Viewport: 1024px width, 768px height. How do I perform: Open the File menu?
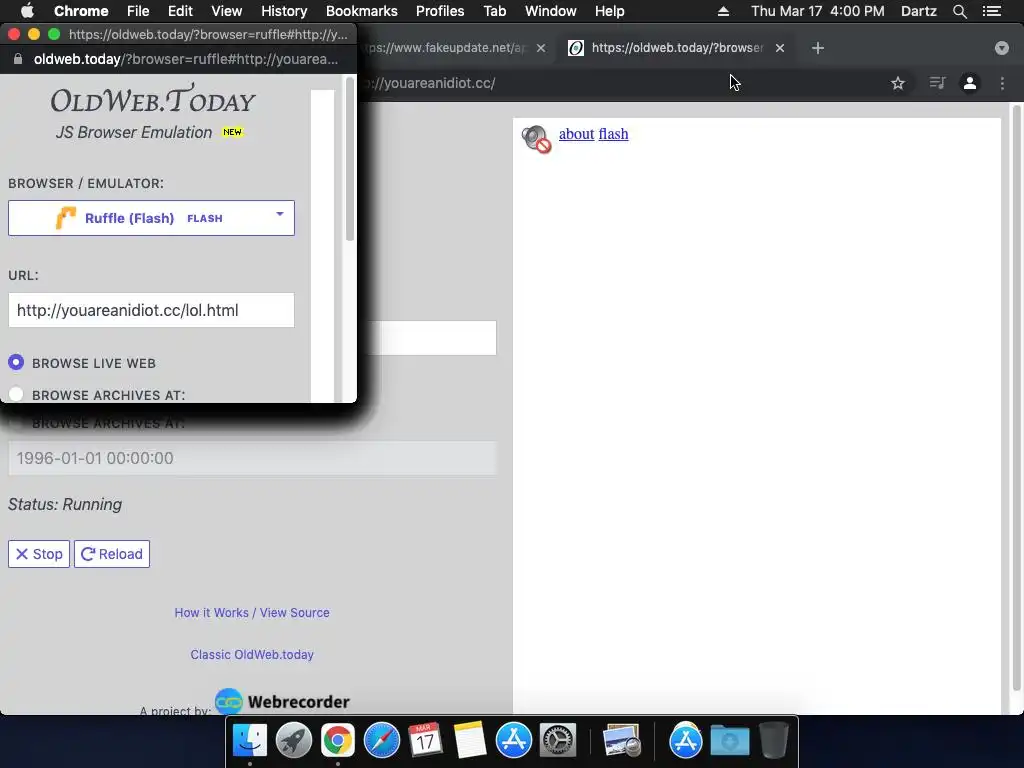click(138, 11)
